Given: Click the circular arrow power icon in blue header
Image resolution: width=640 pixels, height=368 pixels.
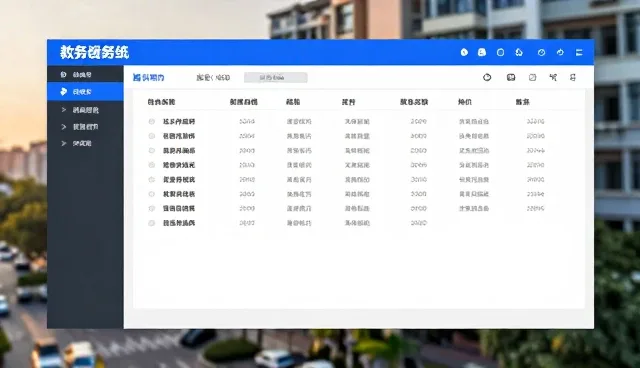Looking at the screenshot, I should [x=560, y=52].
